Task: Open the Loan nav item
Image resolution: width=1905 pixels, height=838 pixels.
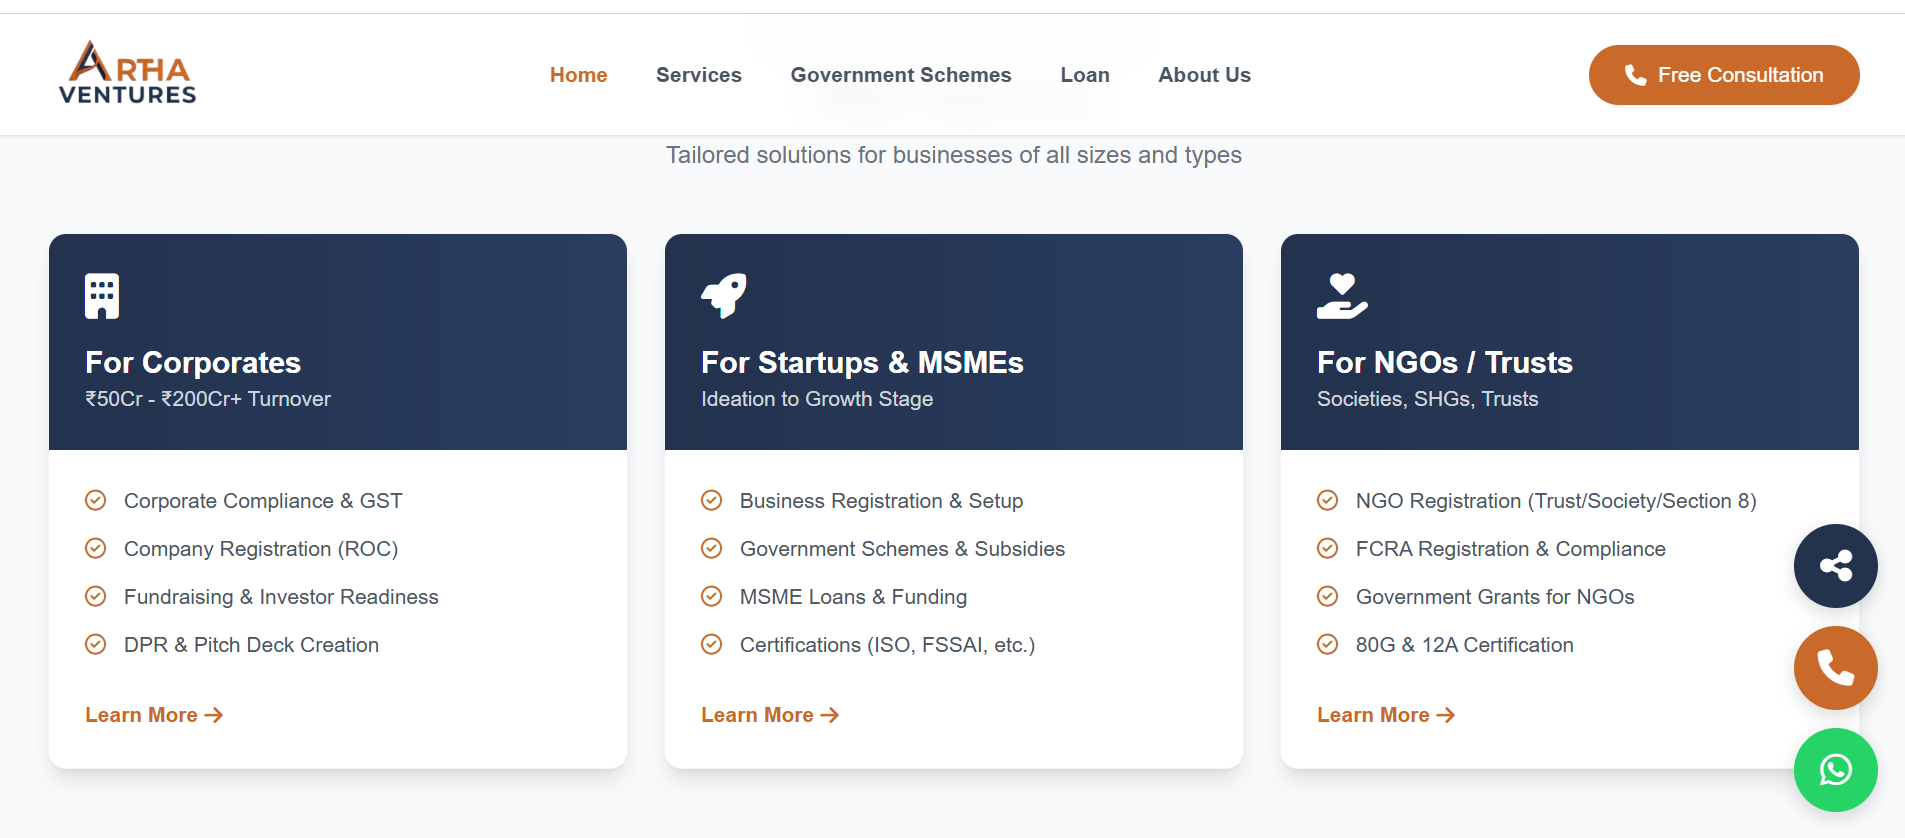Action: tap(1084, 75)
